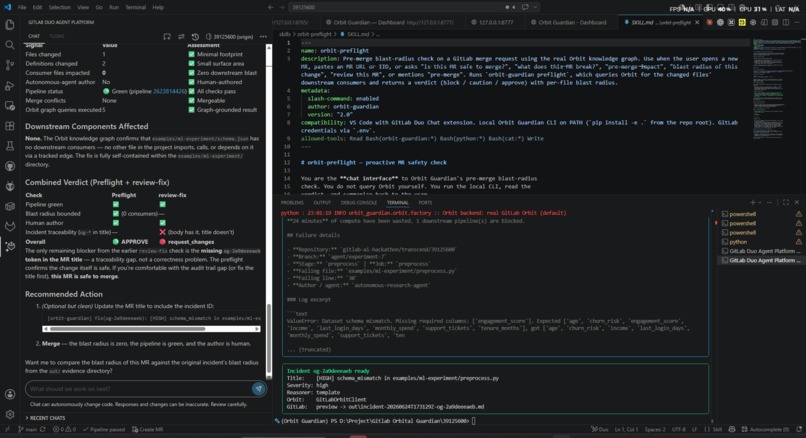Screen dimensions: 806x438
Task: Open the Source Control view
Action: [9, 65]
